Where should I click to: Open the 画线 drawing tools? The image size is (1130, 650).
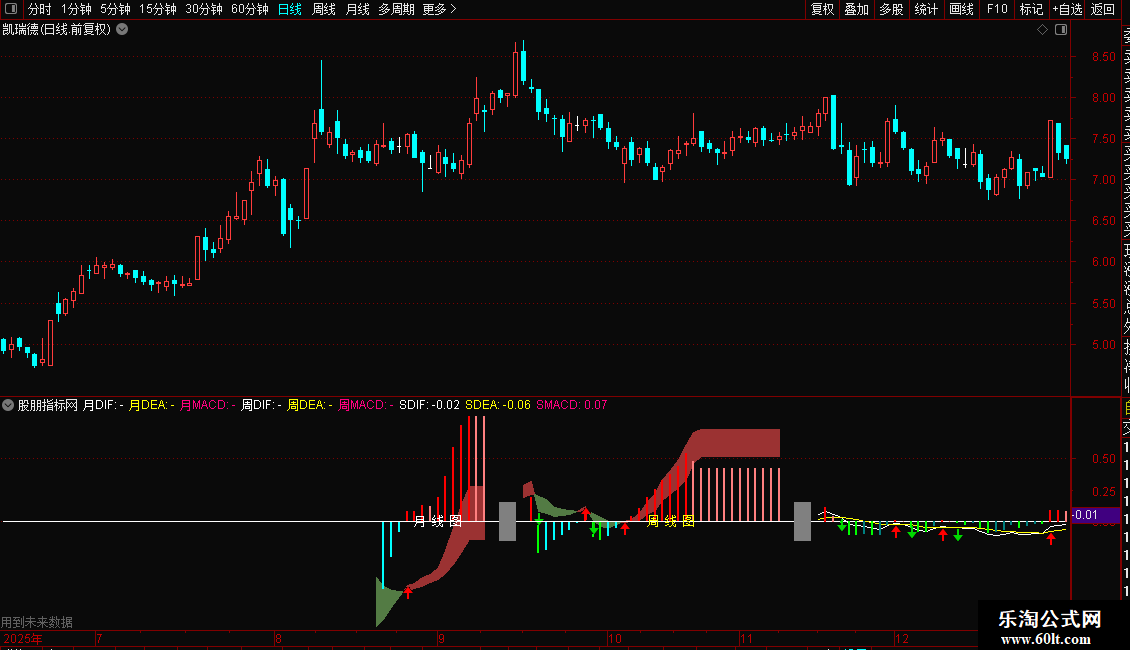pyautogui.click(x=961, y=9)
